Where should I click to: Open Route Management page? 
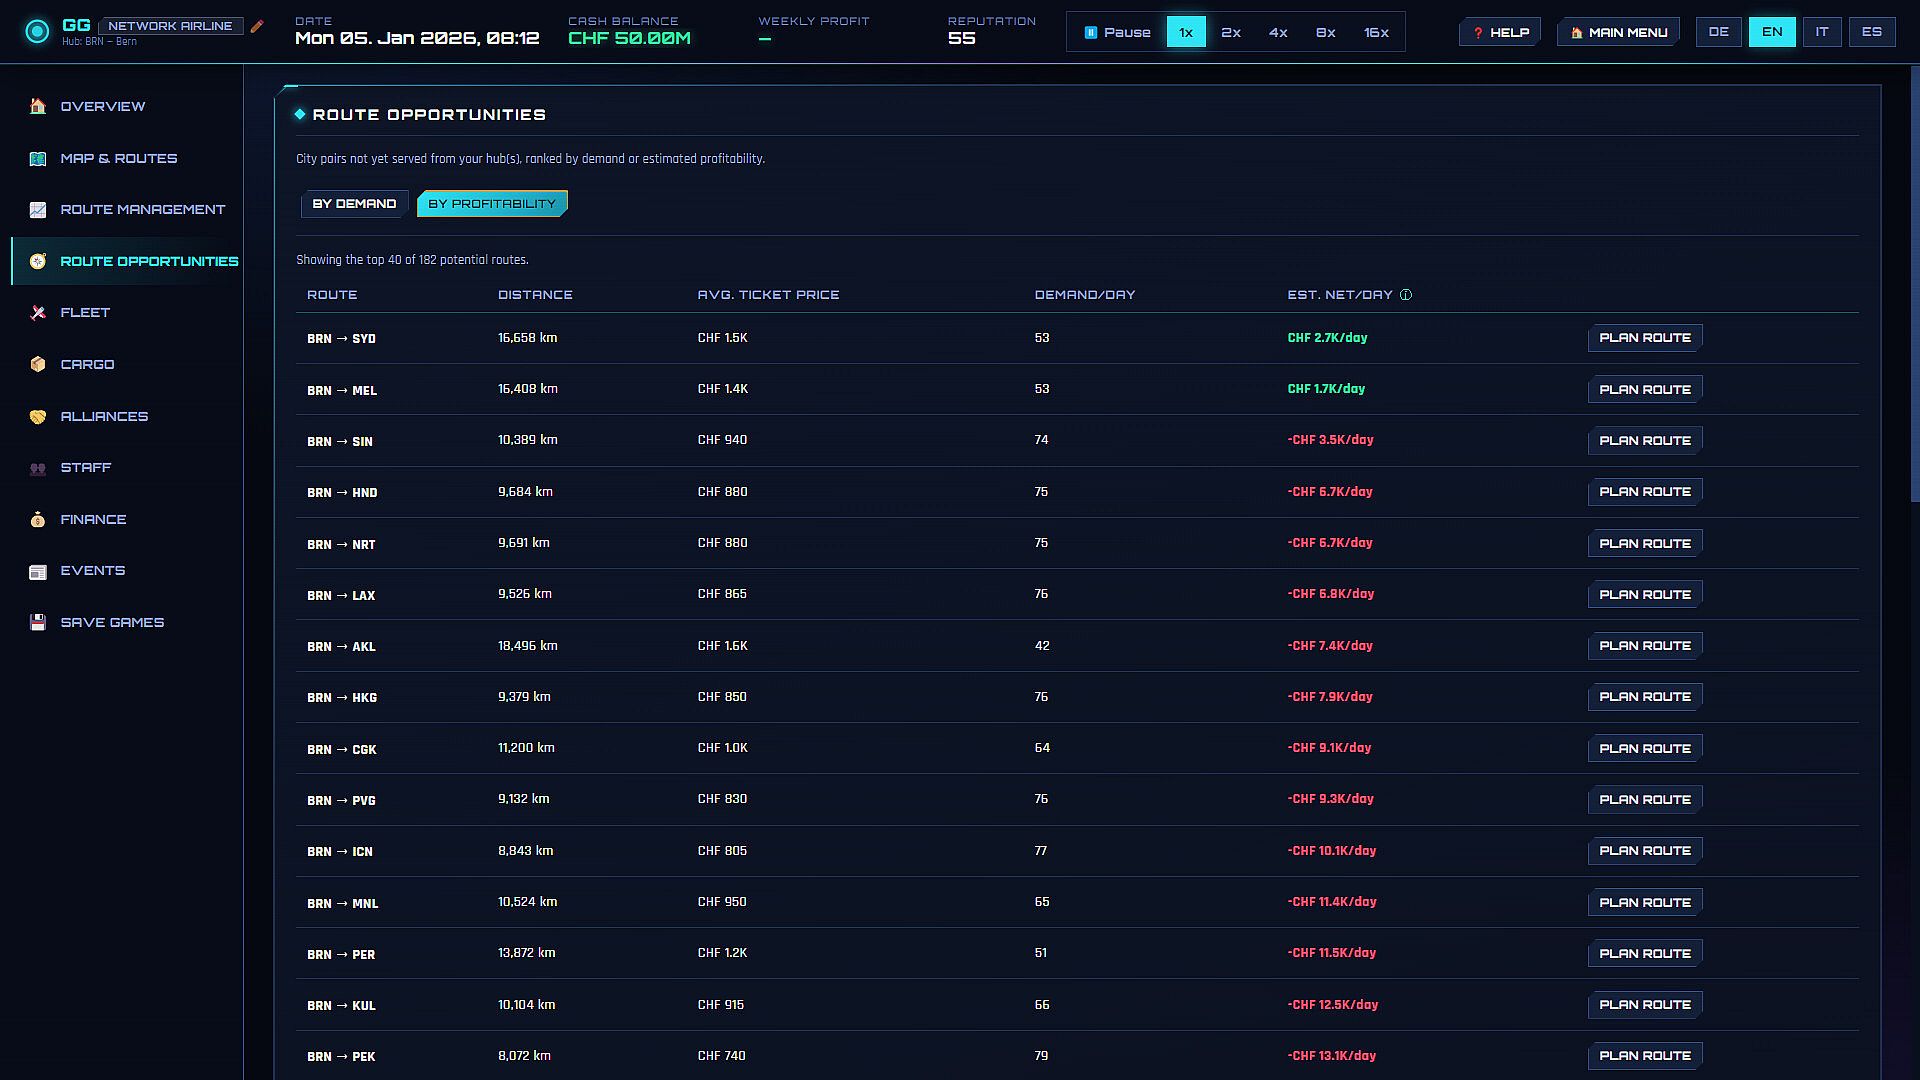click(127, 209)
